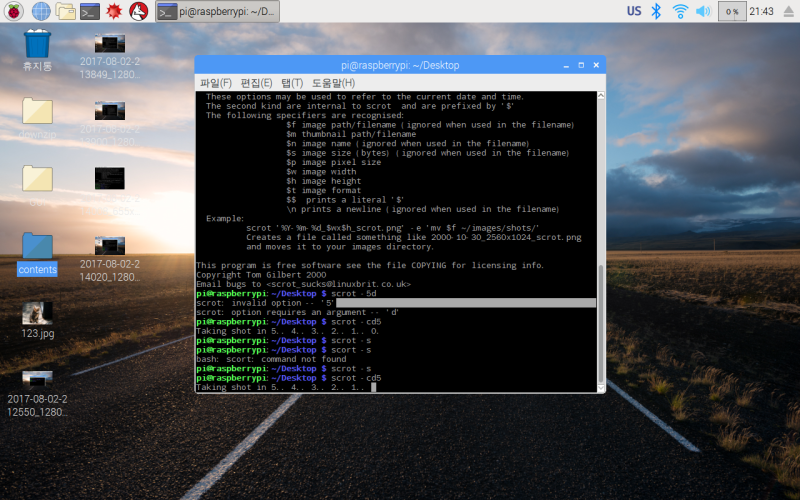The width and height of the screenshot is (800, 500).
Task: Open the 도움말(H) menu in terminal
Action: pyautogui.click(x=333, y=83)
